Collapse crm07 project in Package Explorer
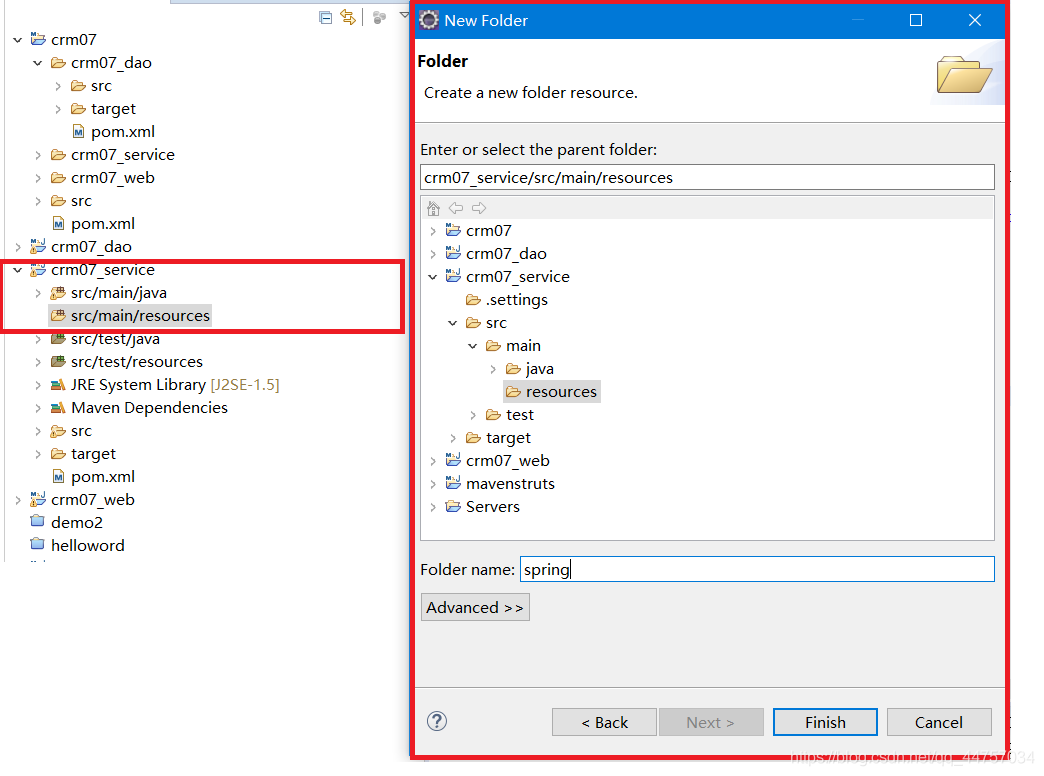The height and width of the screenshot is (776, 1044). (x=18, y=41)
